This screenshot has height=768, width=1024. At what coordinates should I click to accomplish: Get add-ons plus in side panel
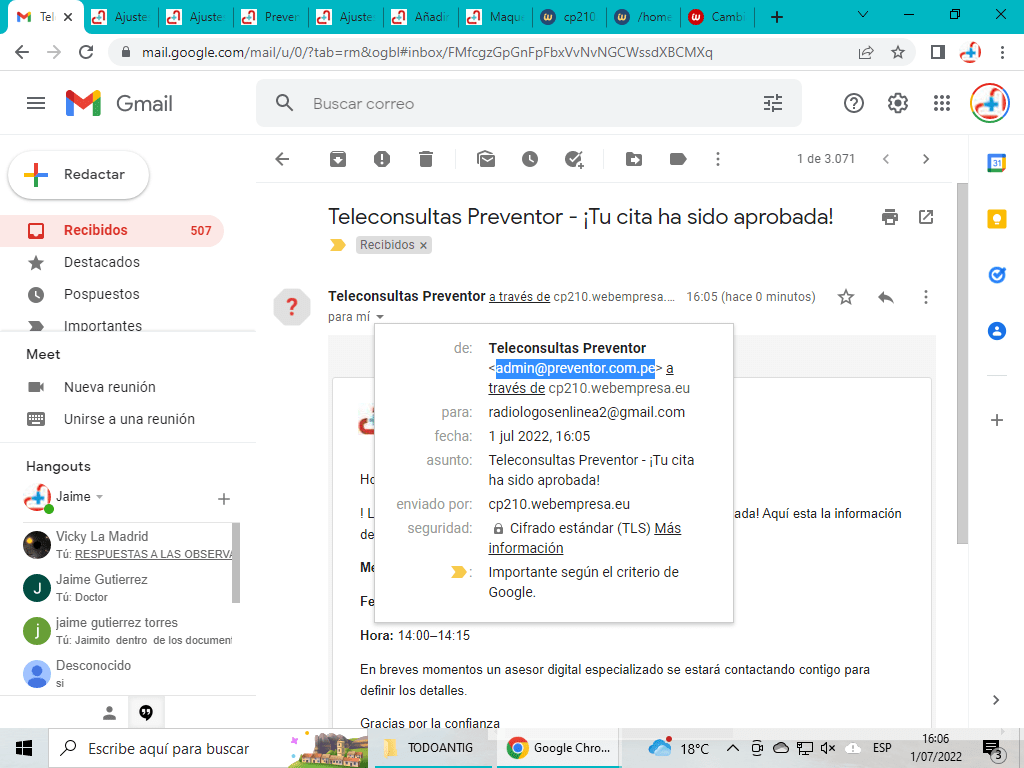pyautogui.click(x=997, y=420)
